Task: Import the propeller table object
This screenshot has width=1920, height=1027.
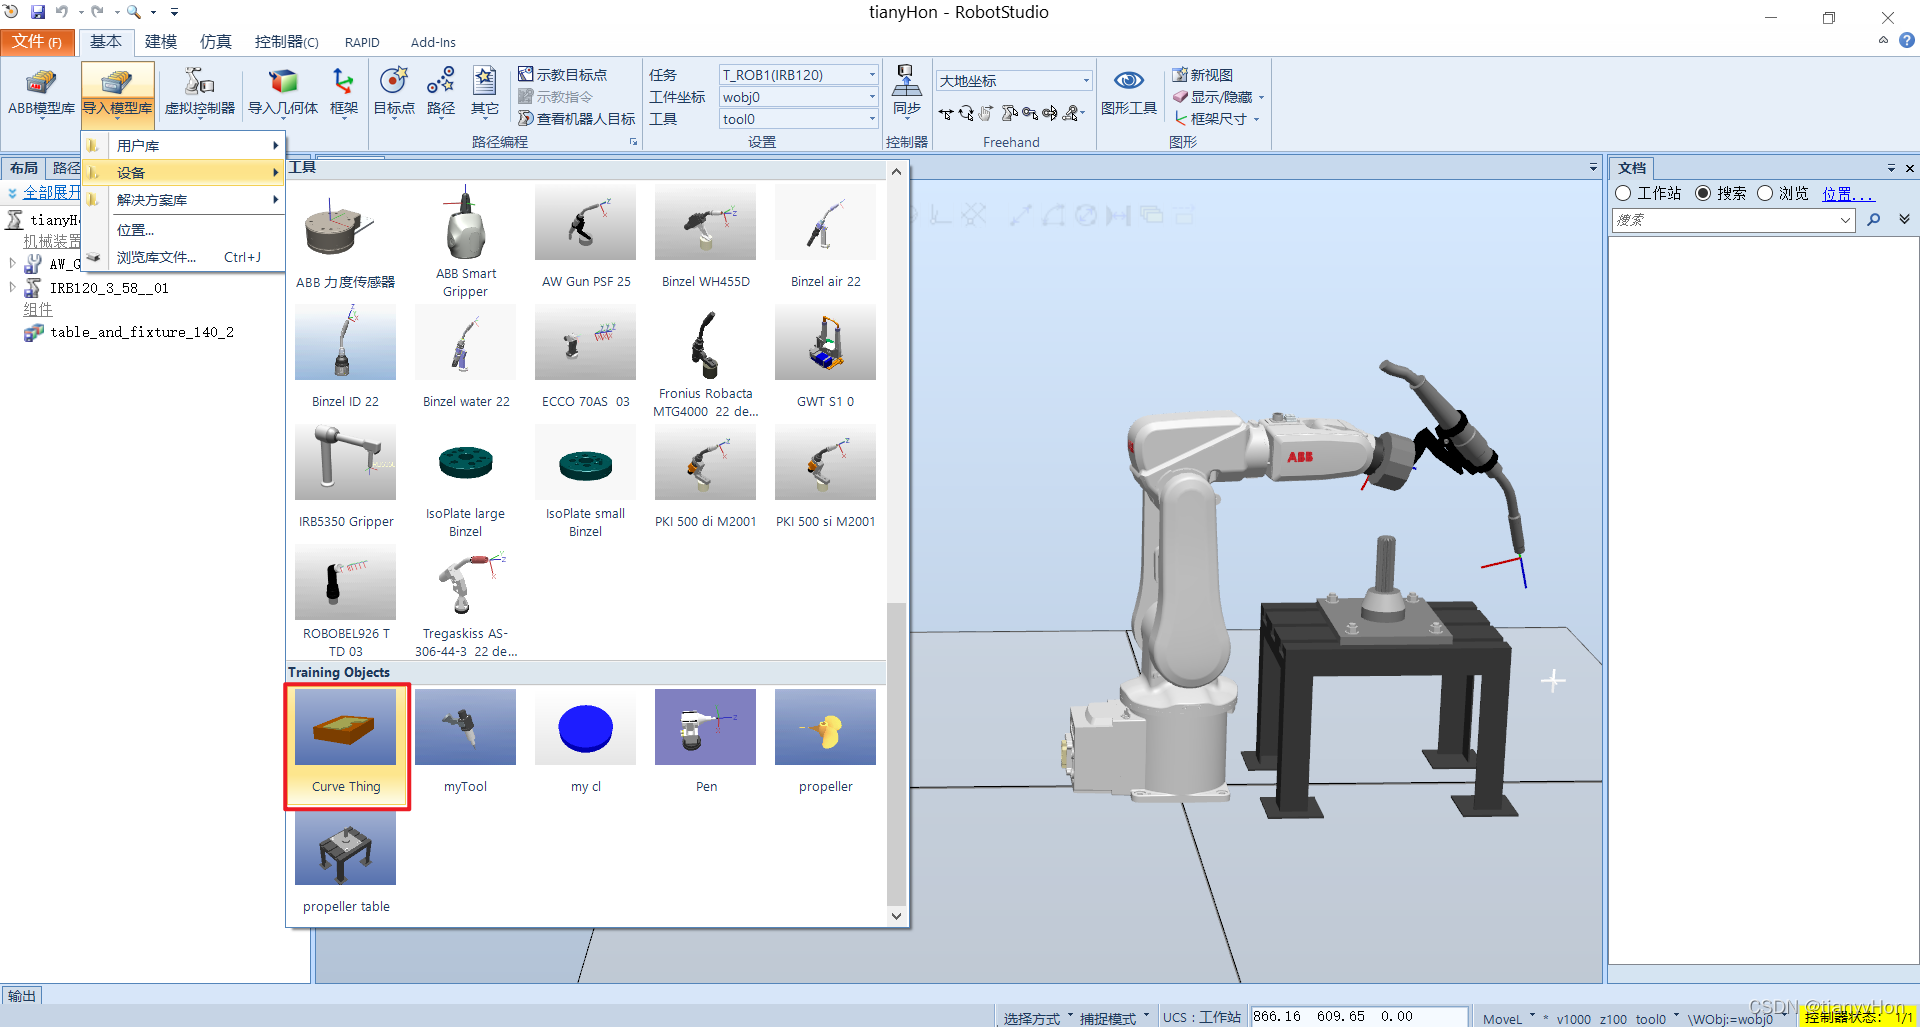Action: pyautogui.click(x=345, y=862)
